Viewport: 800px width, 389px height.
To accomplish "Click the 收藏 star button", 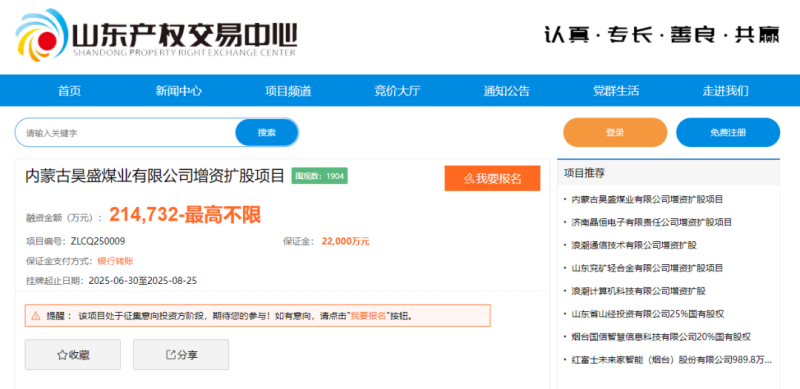I will pos(73,354).
